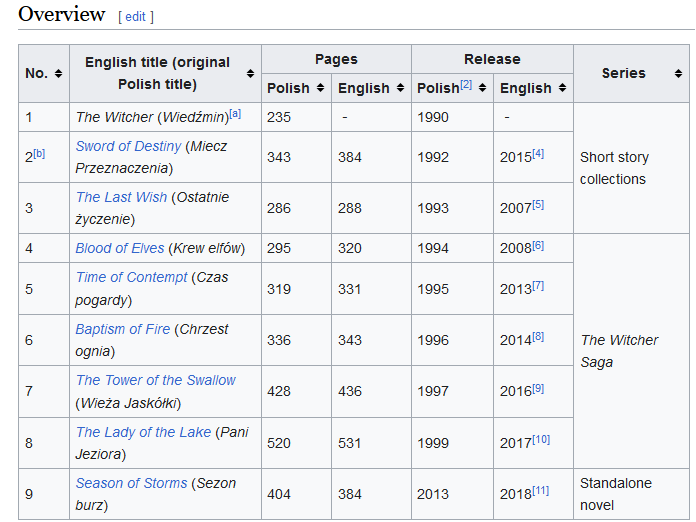Screen dimensions: 696x522
Task: Open the Time of Contempt article
Action: pos(131,277)
